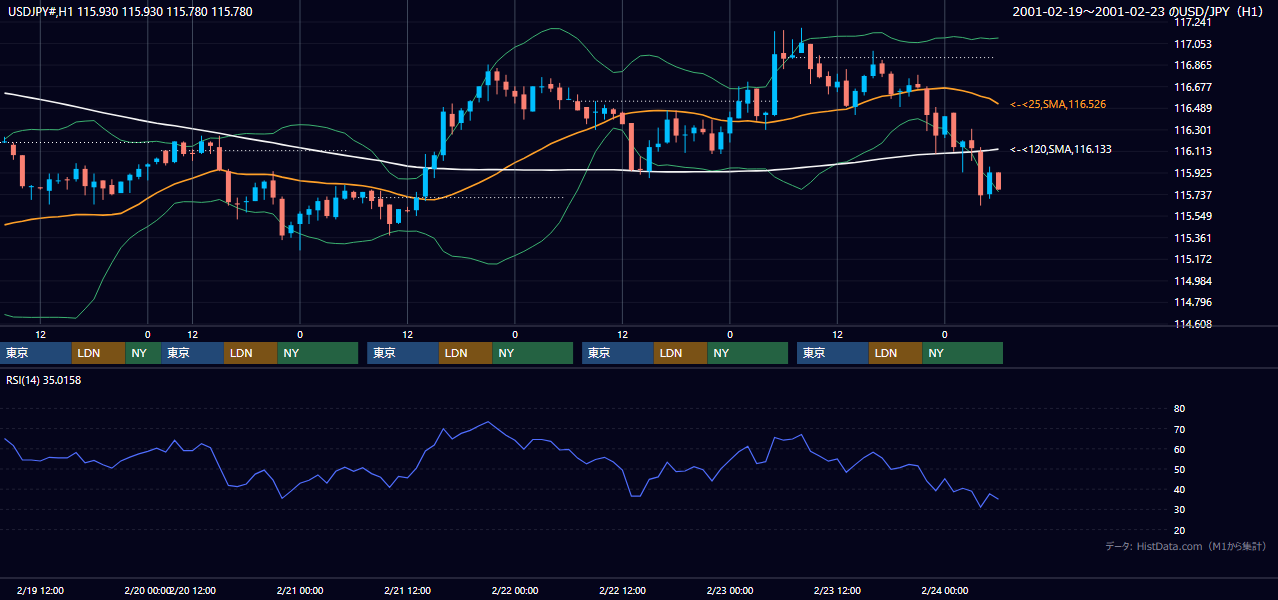The height and width of the screenshot is (600, 1278).
Task: Select the 120 SMA 116.133 label
Action: coord(1061,149)
